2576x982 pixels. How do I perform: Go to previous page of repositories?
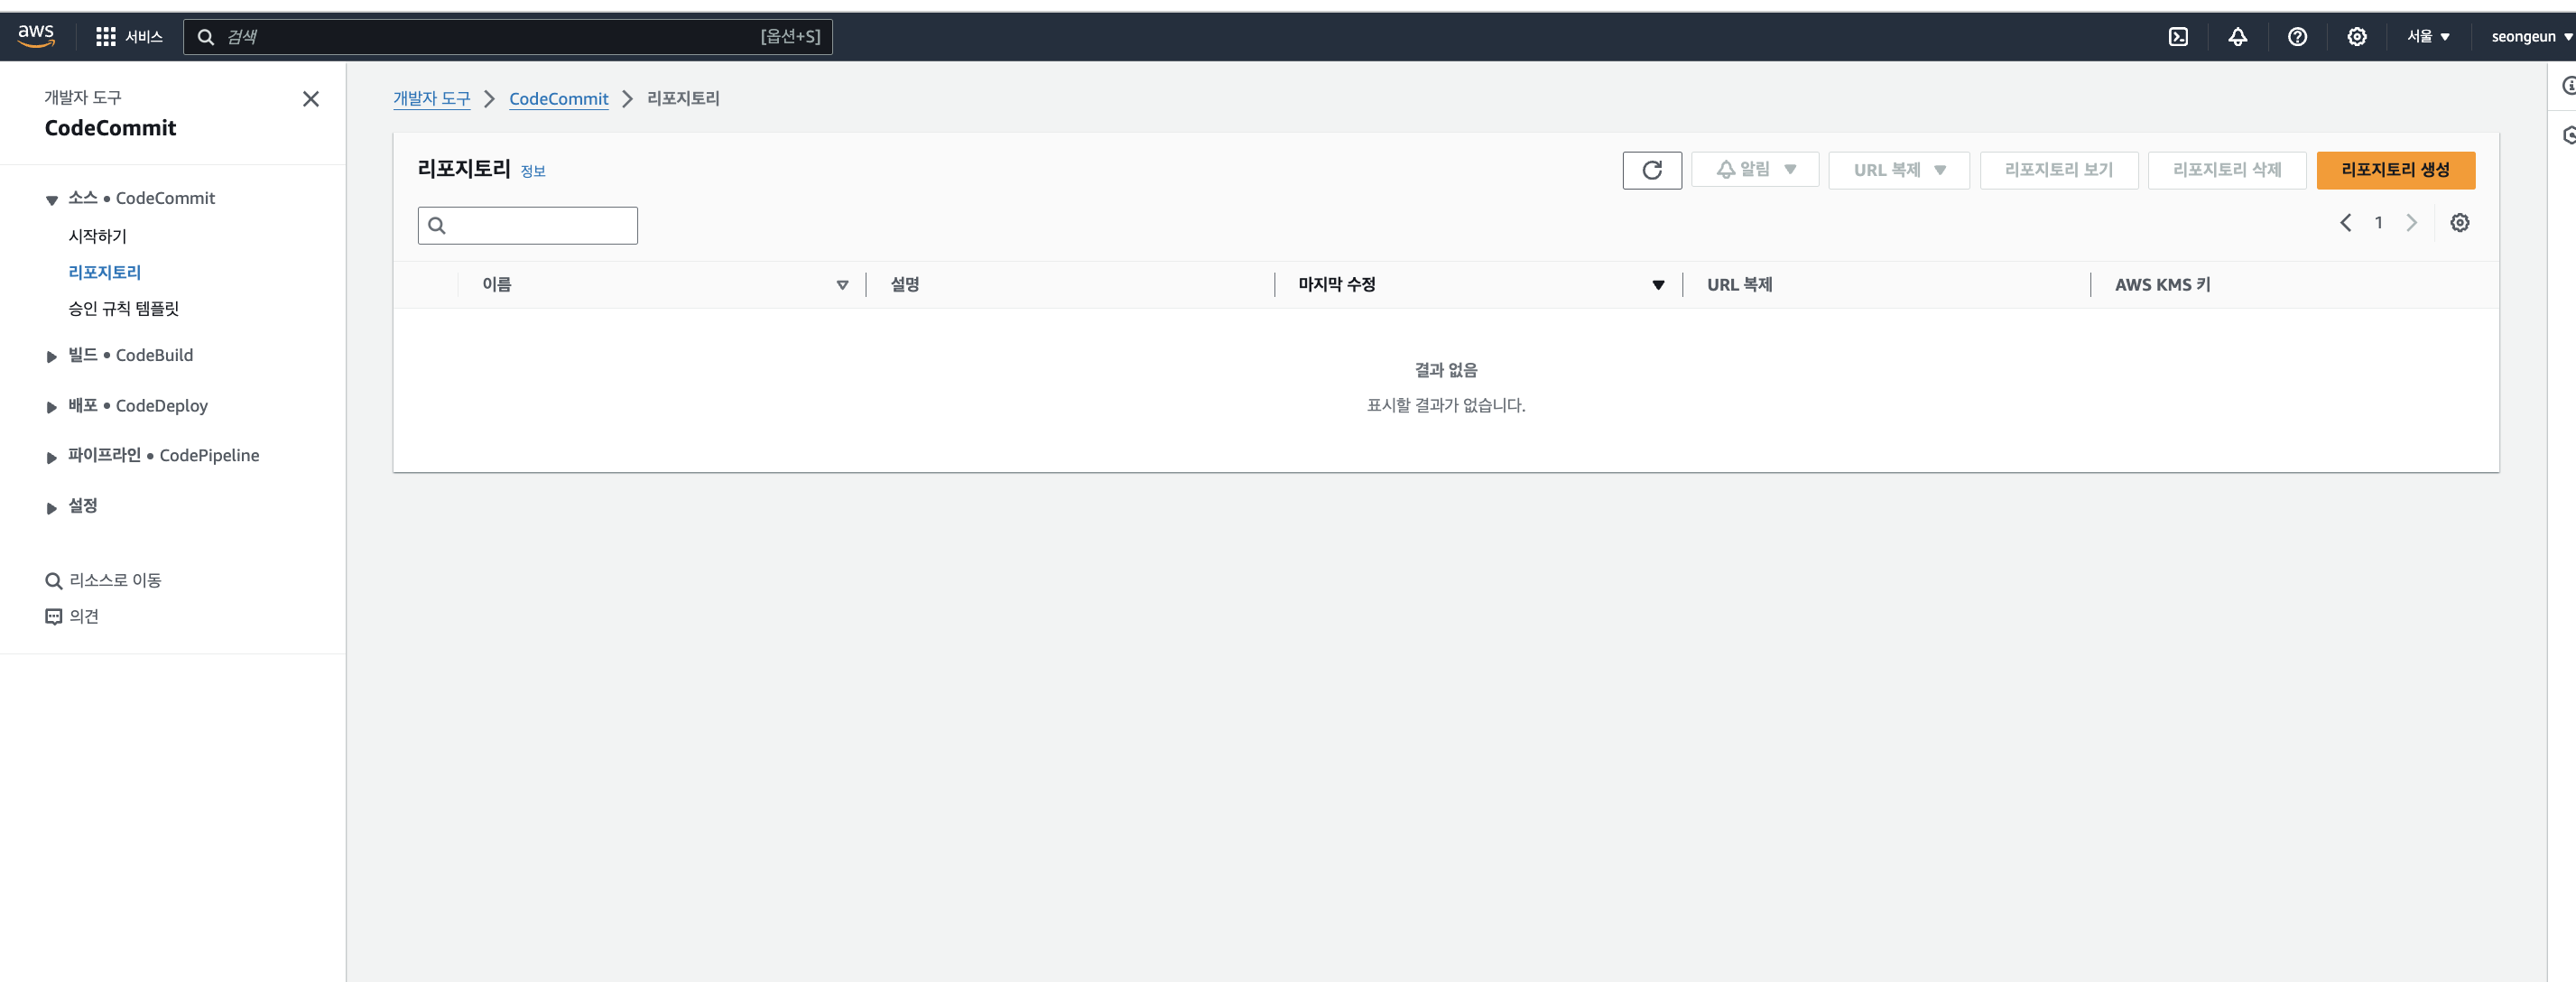click(x=2345, y=223)
